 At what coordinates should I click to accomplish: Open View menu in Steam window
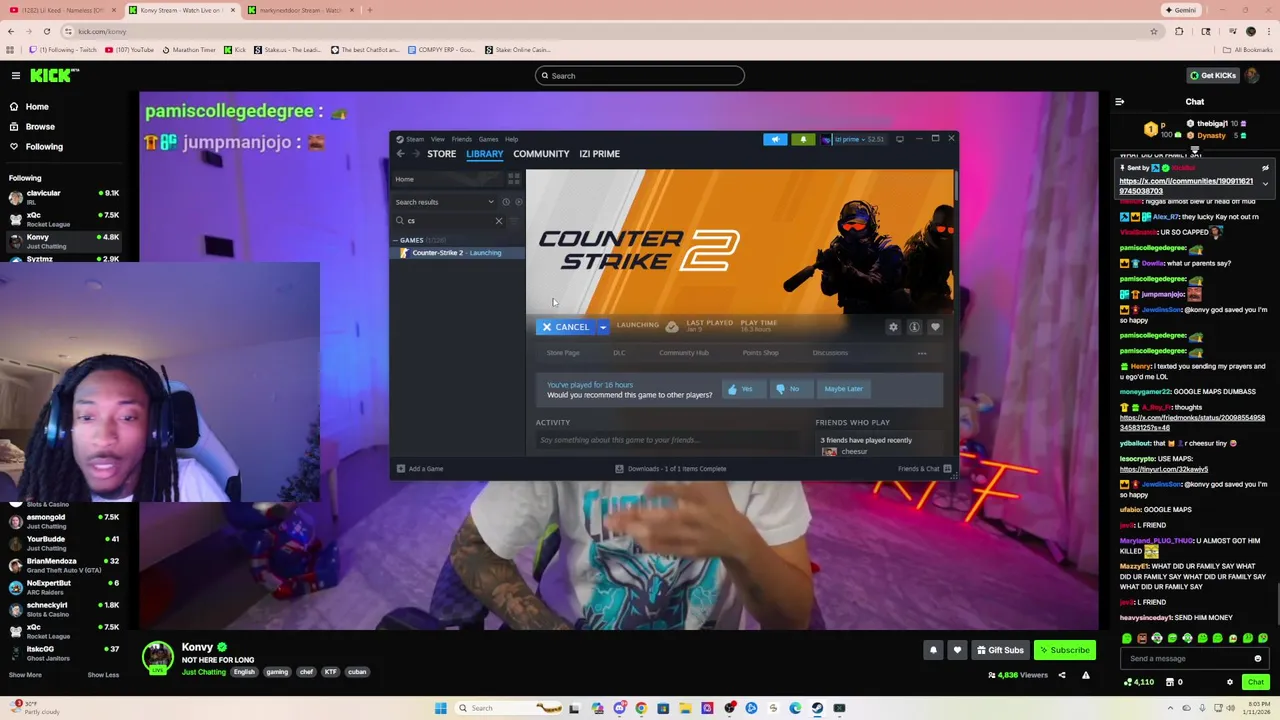click(438, 139)
